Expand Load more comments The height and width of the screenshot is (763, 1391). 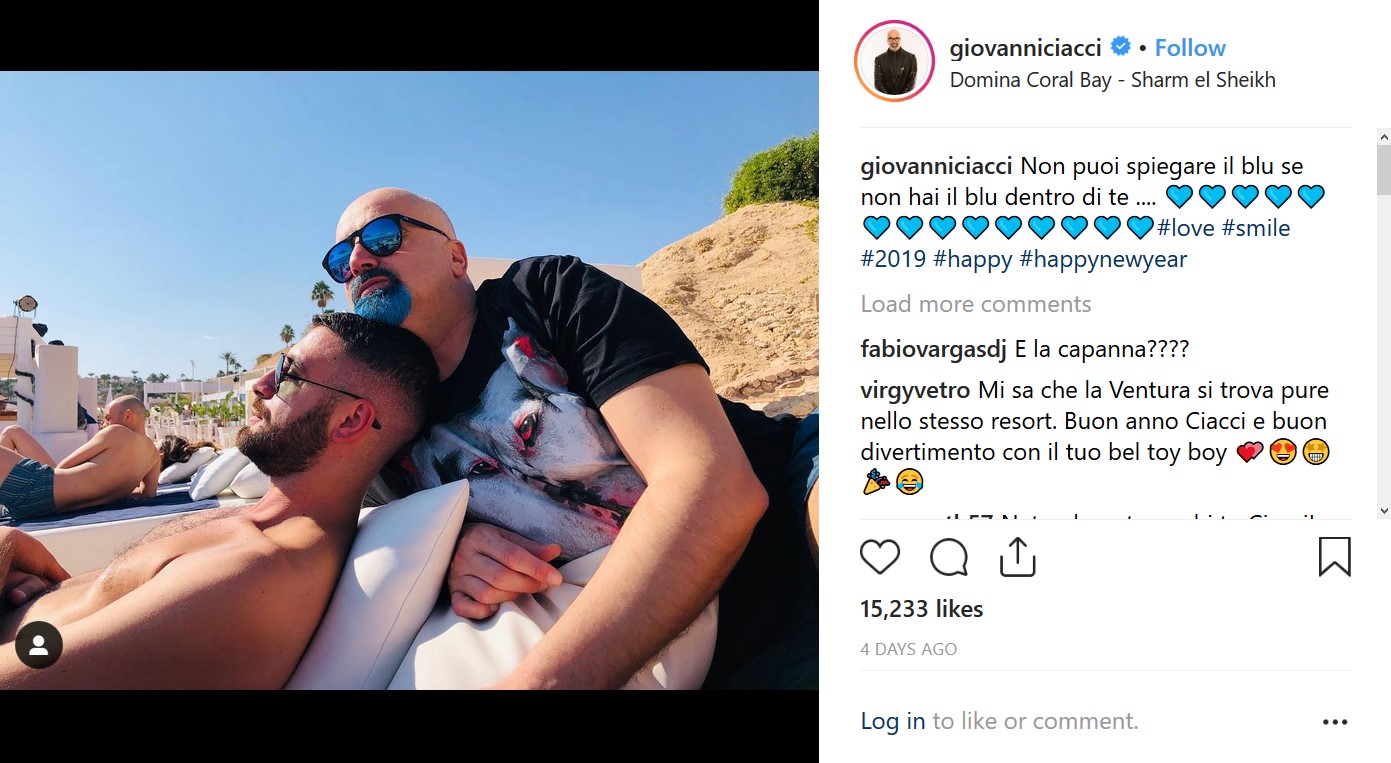point(976,304)
